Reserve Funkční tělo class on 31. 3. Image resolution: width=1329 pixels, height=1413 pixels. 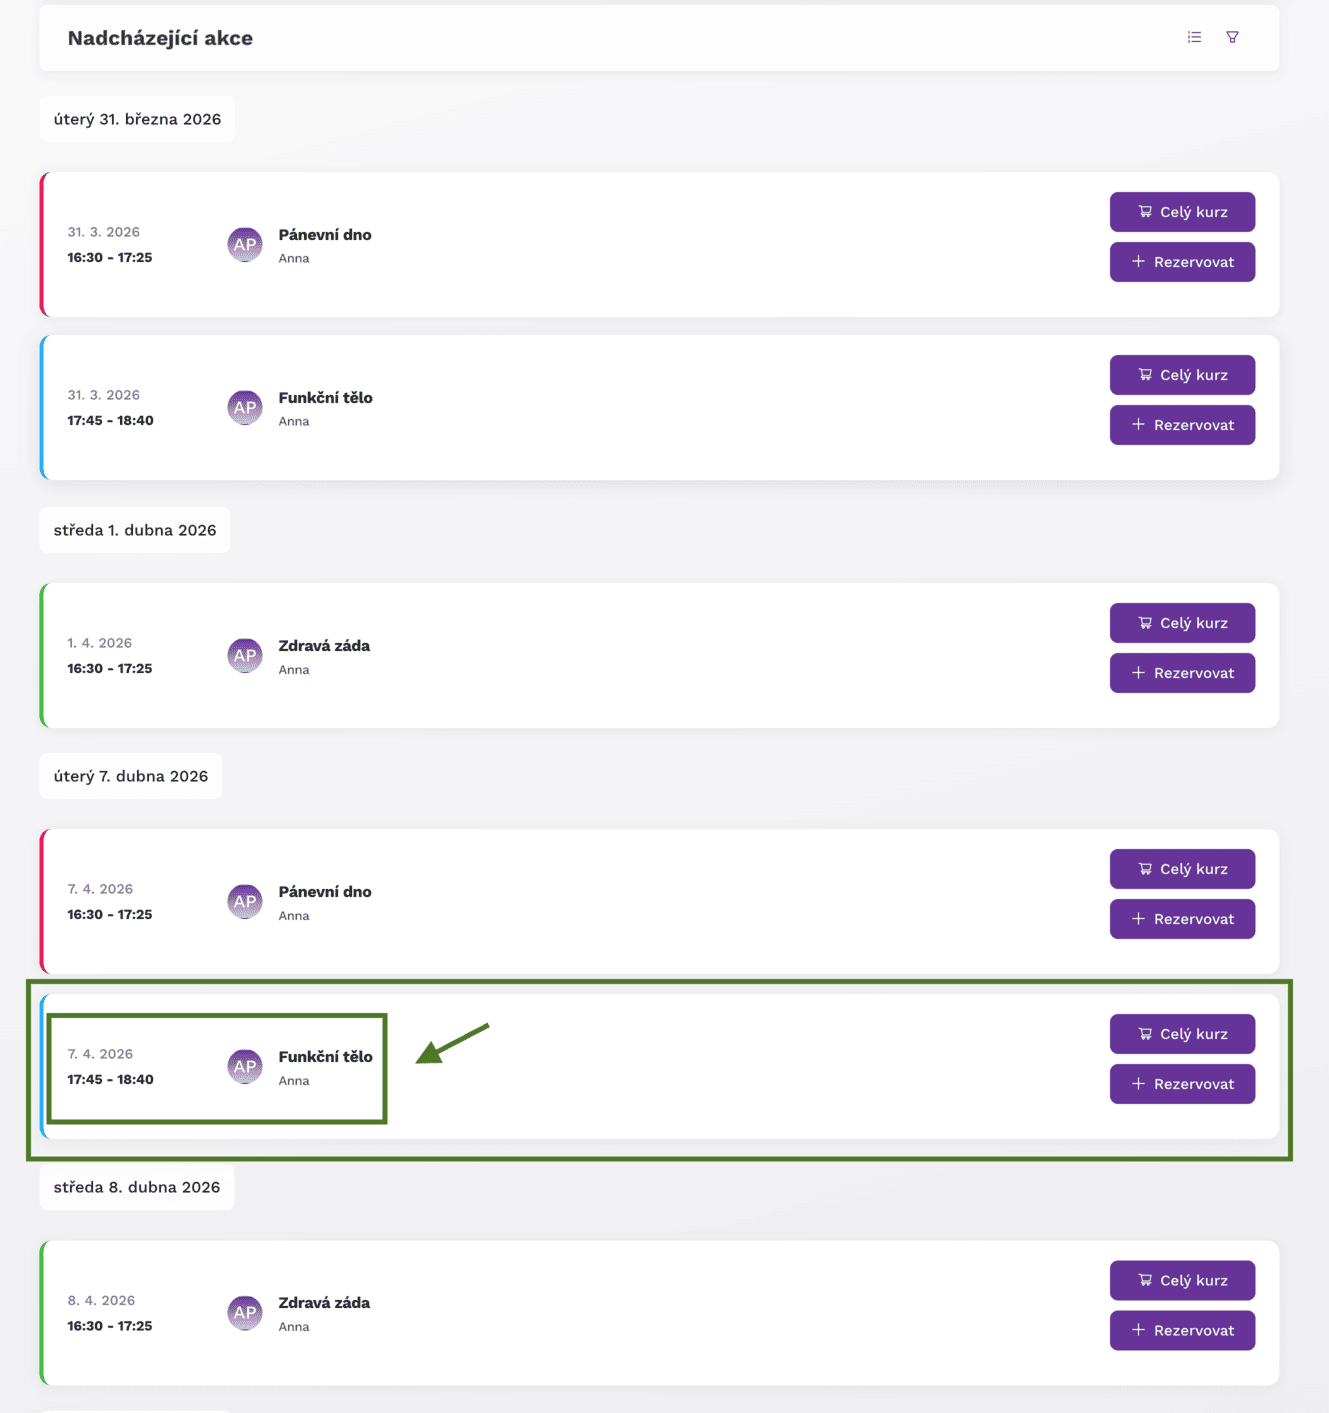point(1182,425)
